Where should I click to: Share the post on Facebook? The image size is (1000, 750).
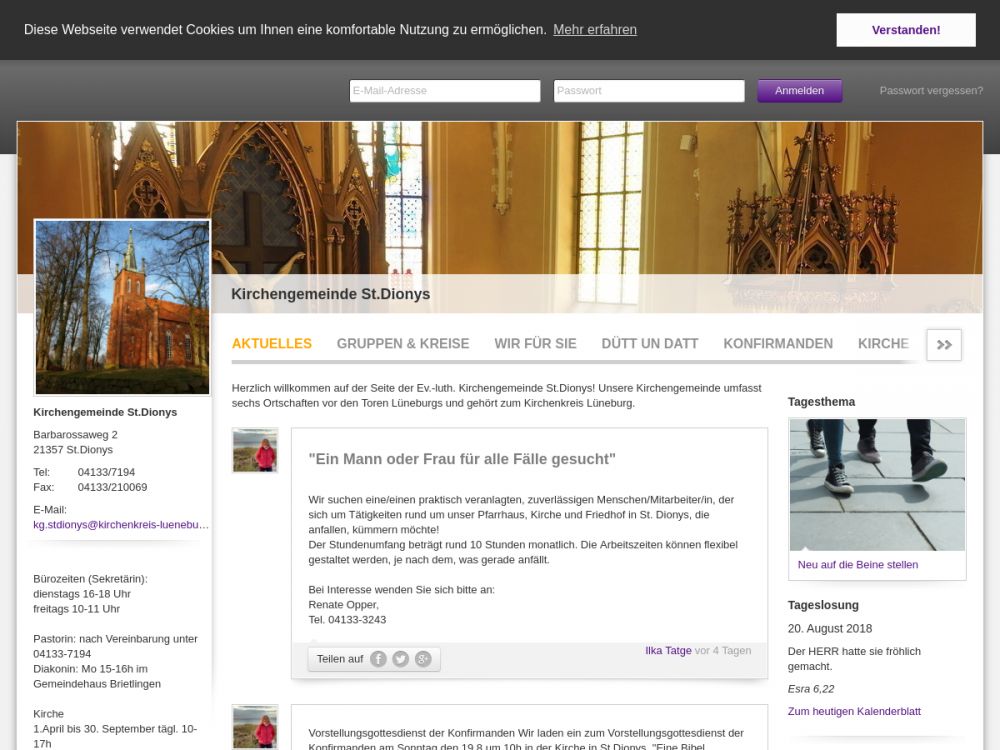(378, 659)
